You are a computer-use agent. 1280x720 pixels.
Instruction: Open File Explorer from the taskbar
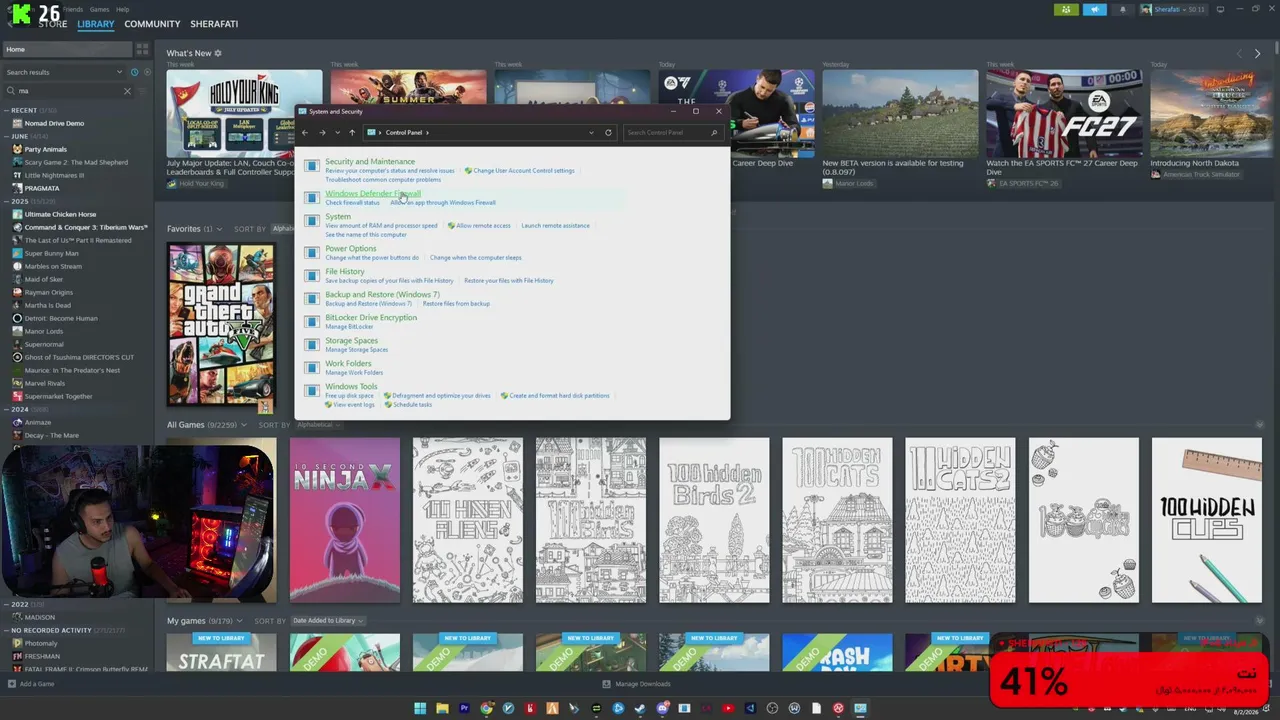coord(442,708)
